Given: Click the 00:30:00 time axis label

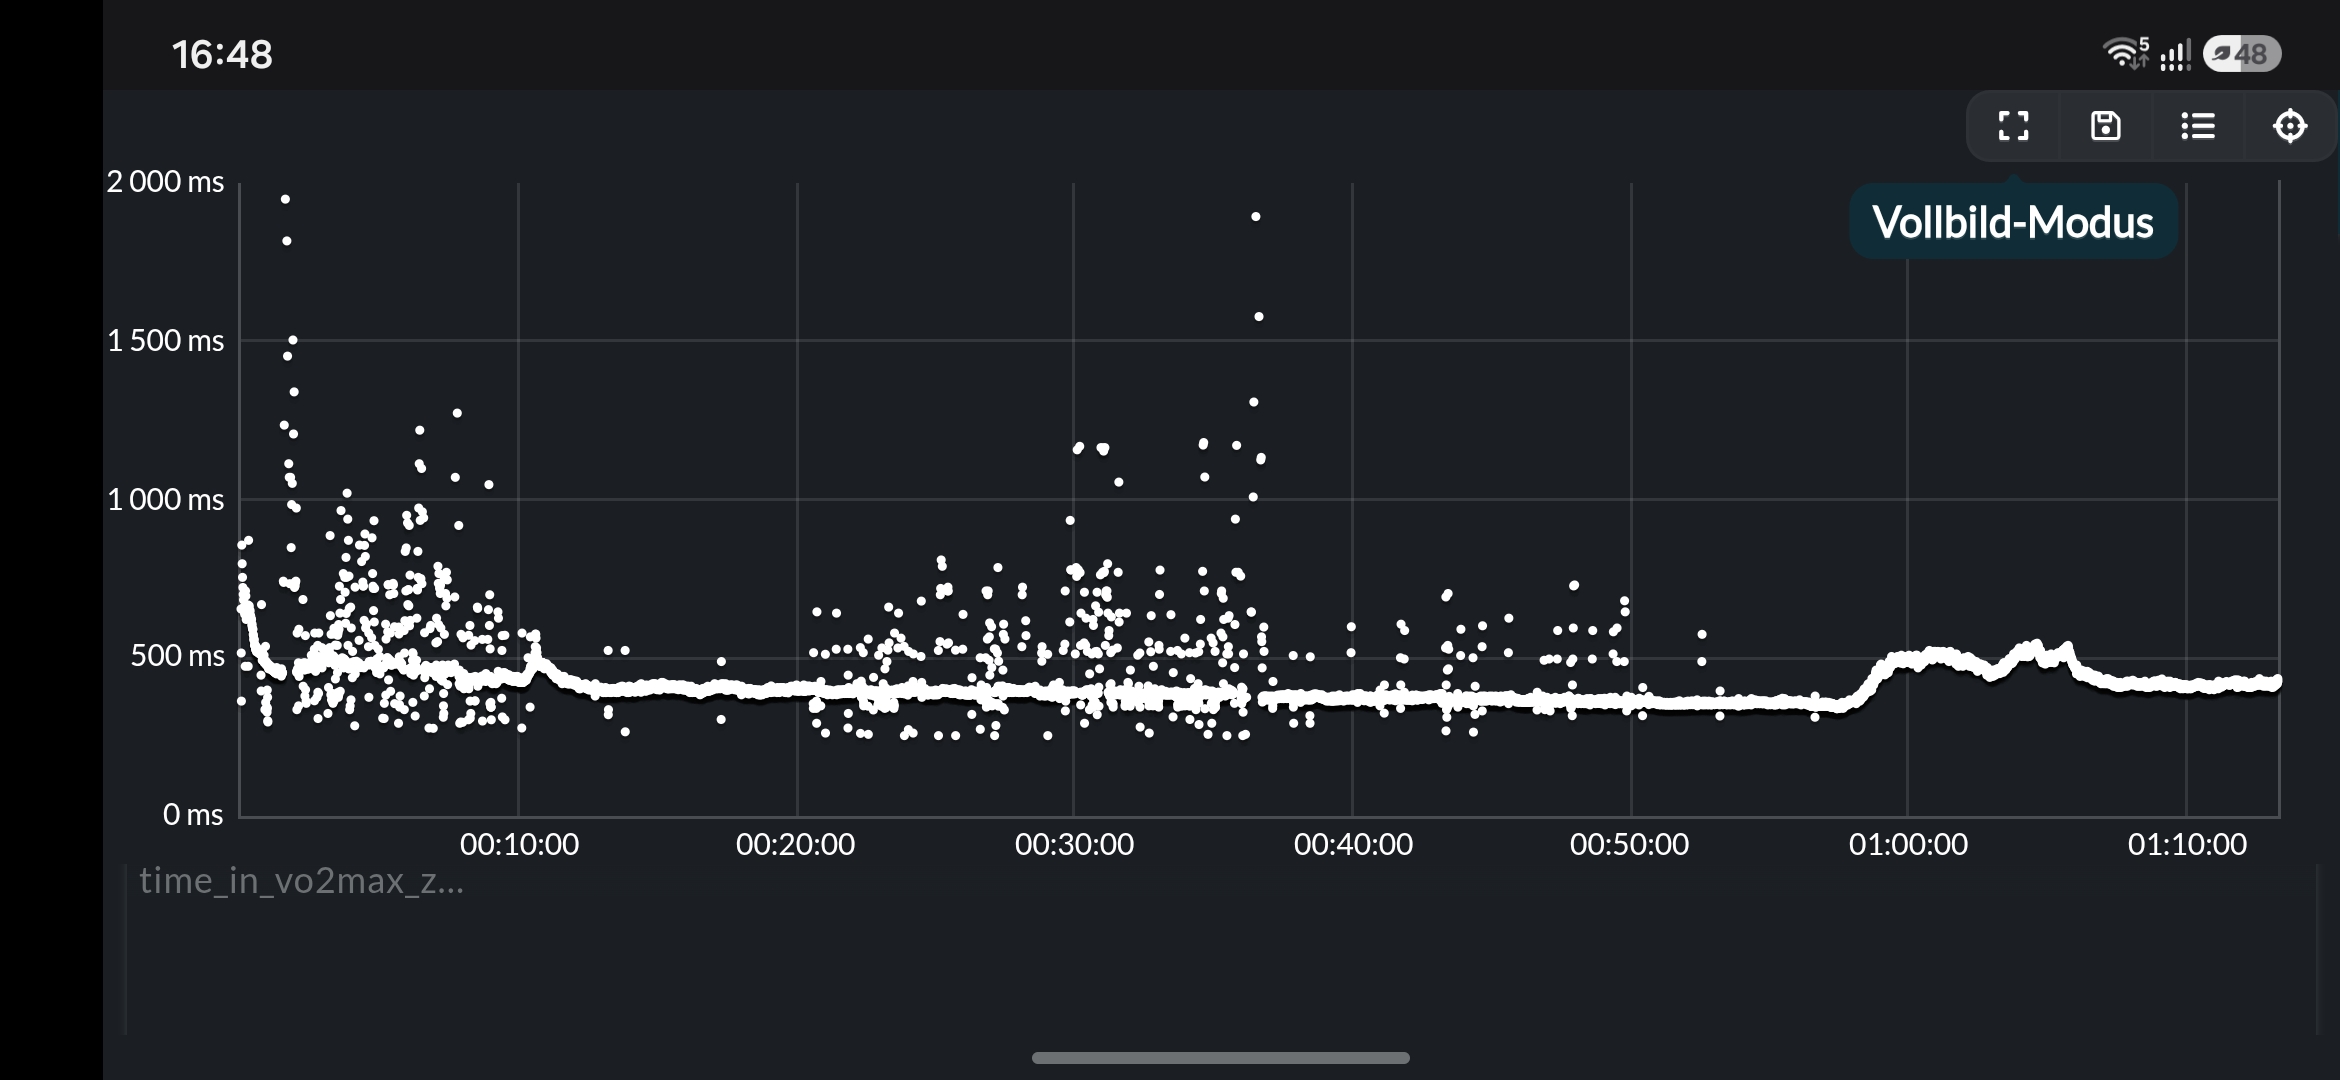Looking at the screenshot, I should pos(1074,845).
